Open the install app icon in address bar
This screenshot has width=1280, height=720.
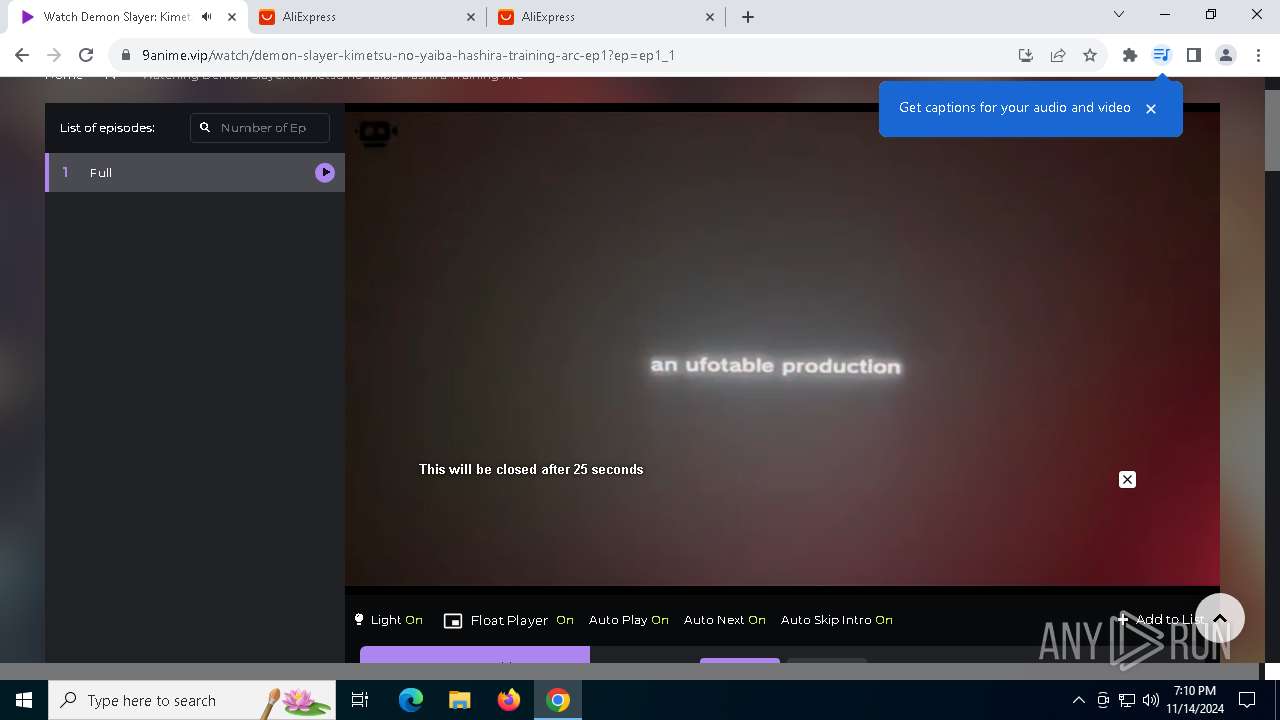point(1025,55)
